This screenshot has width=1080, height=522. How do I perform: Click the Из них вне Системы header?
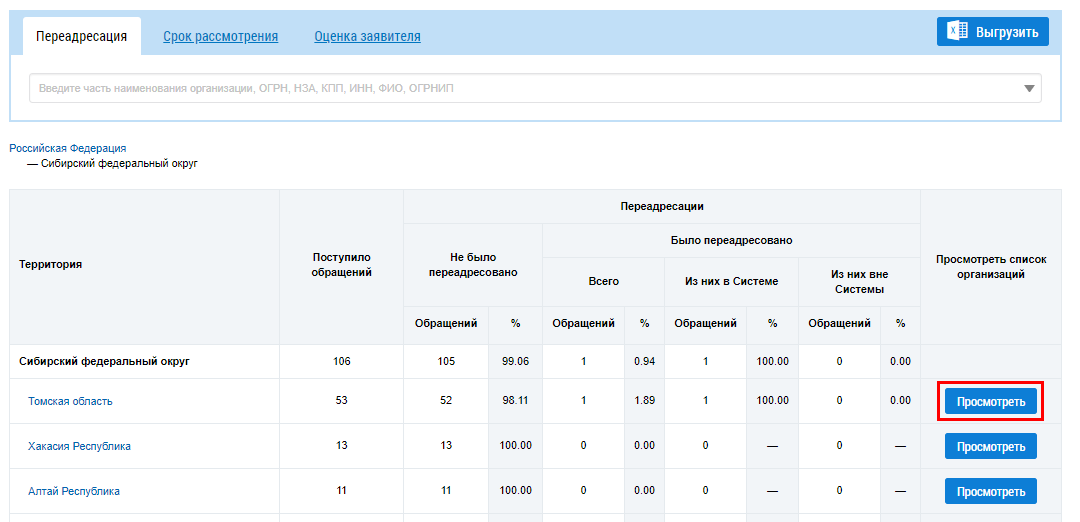tap(859, 281)
